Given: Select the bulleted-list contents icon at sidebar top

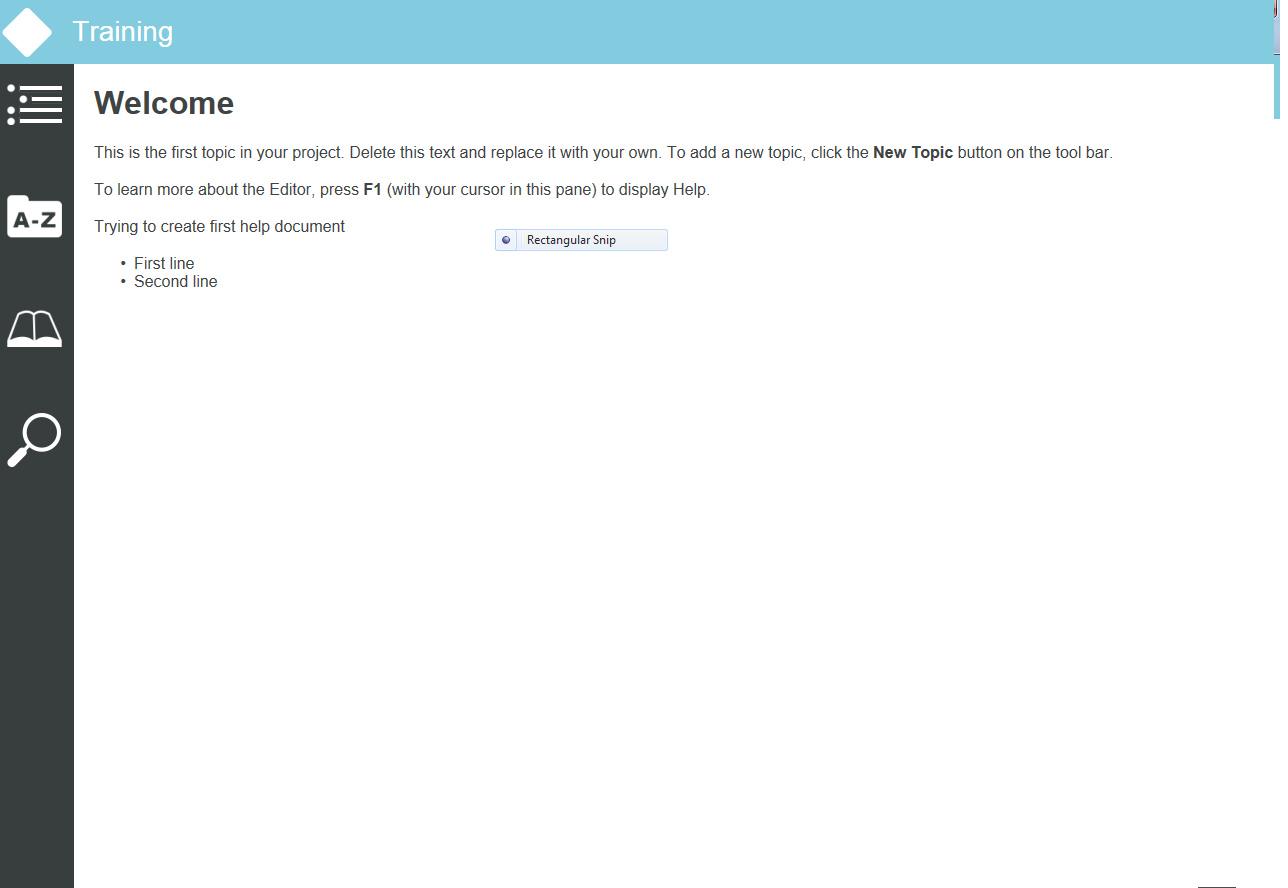Looking at the screenshot, I should click(x=35, y=104).
